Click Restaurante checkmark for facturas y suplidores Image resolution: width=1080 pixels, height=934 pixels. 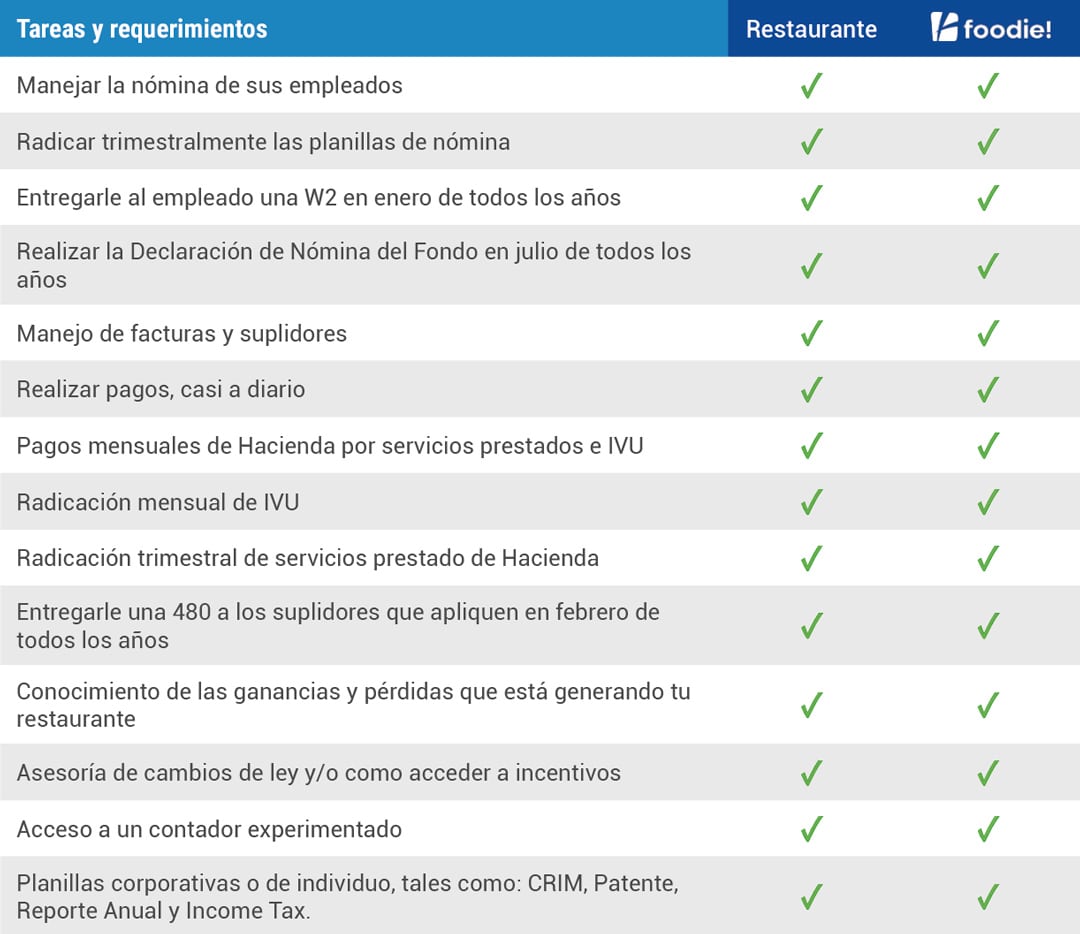pyautogui.click(x=812, y=333)
